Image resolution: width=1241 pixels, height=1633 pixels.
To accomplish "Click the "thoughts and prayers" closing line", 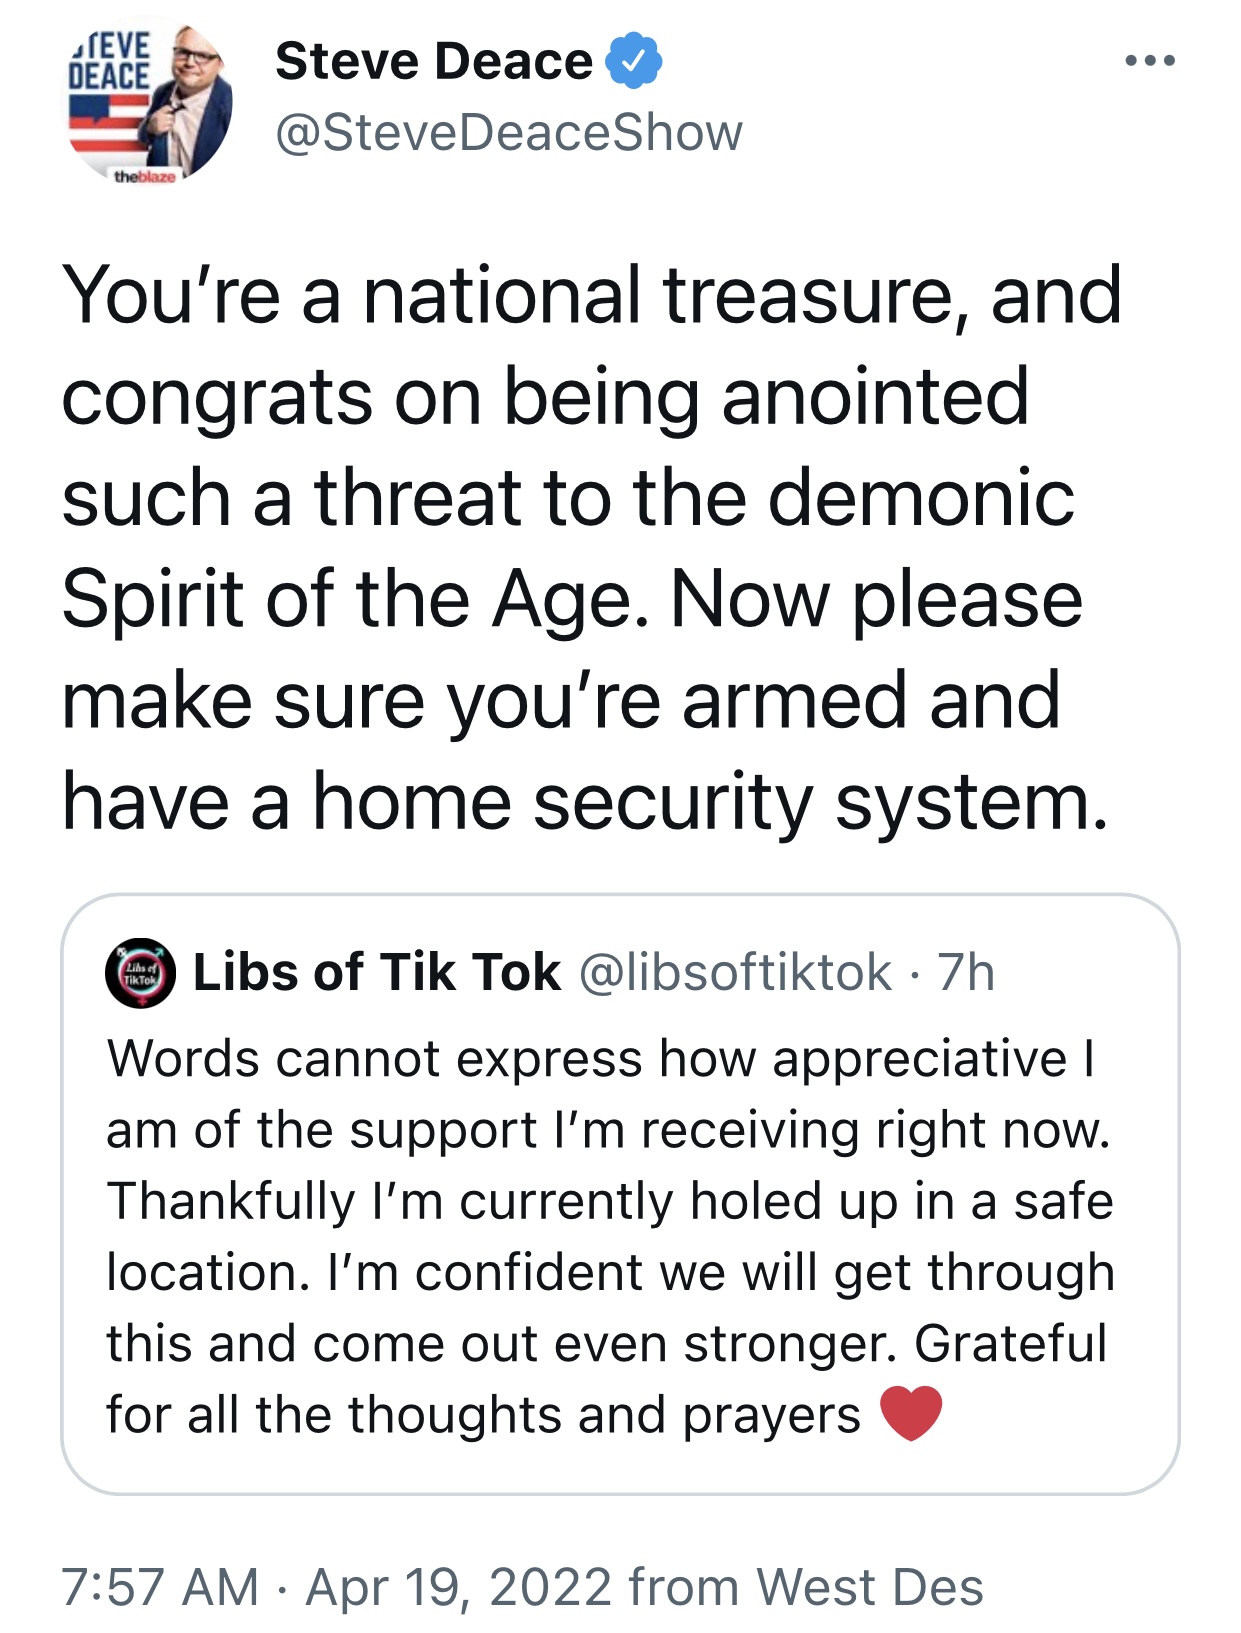I will coord(484,1415).
